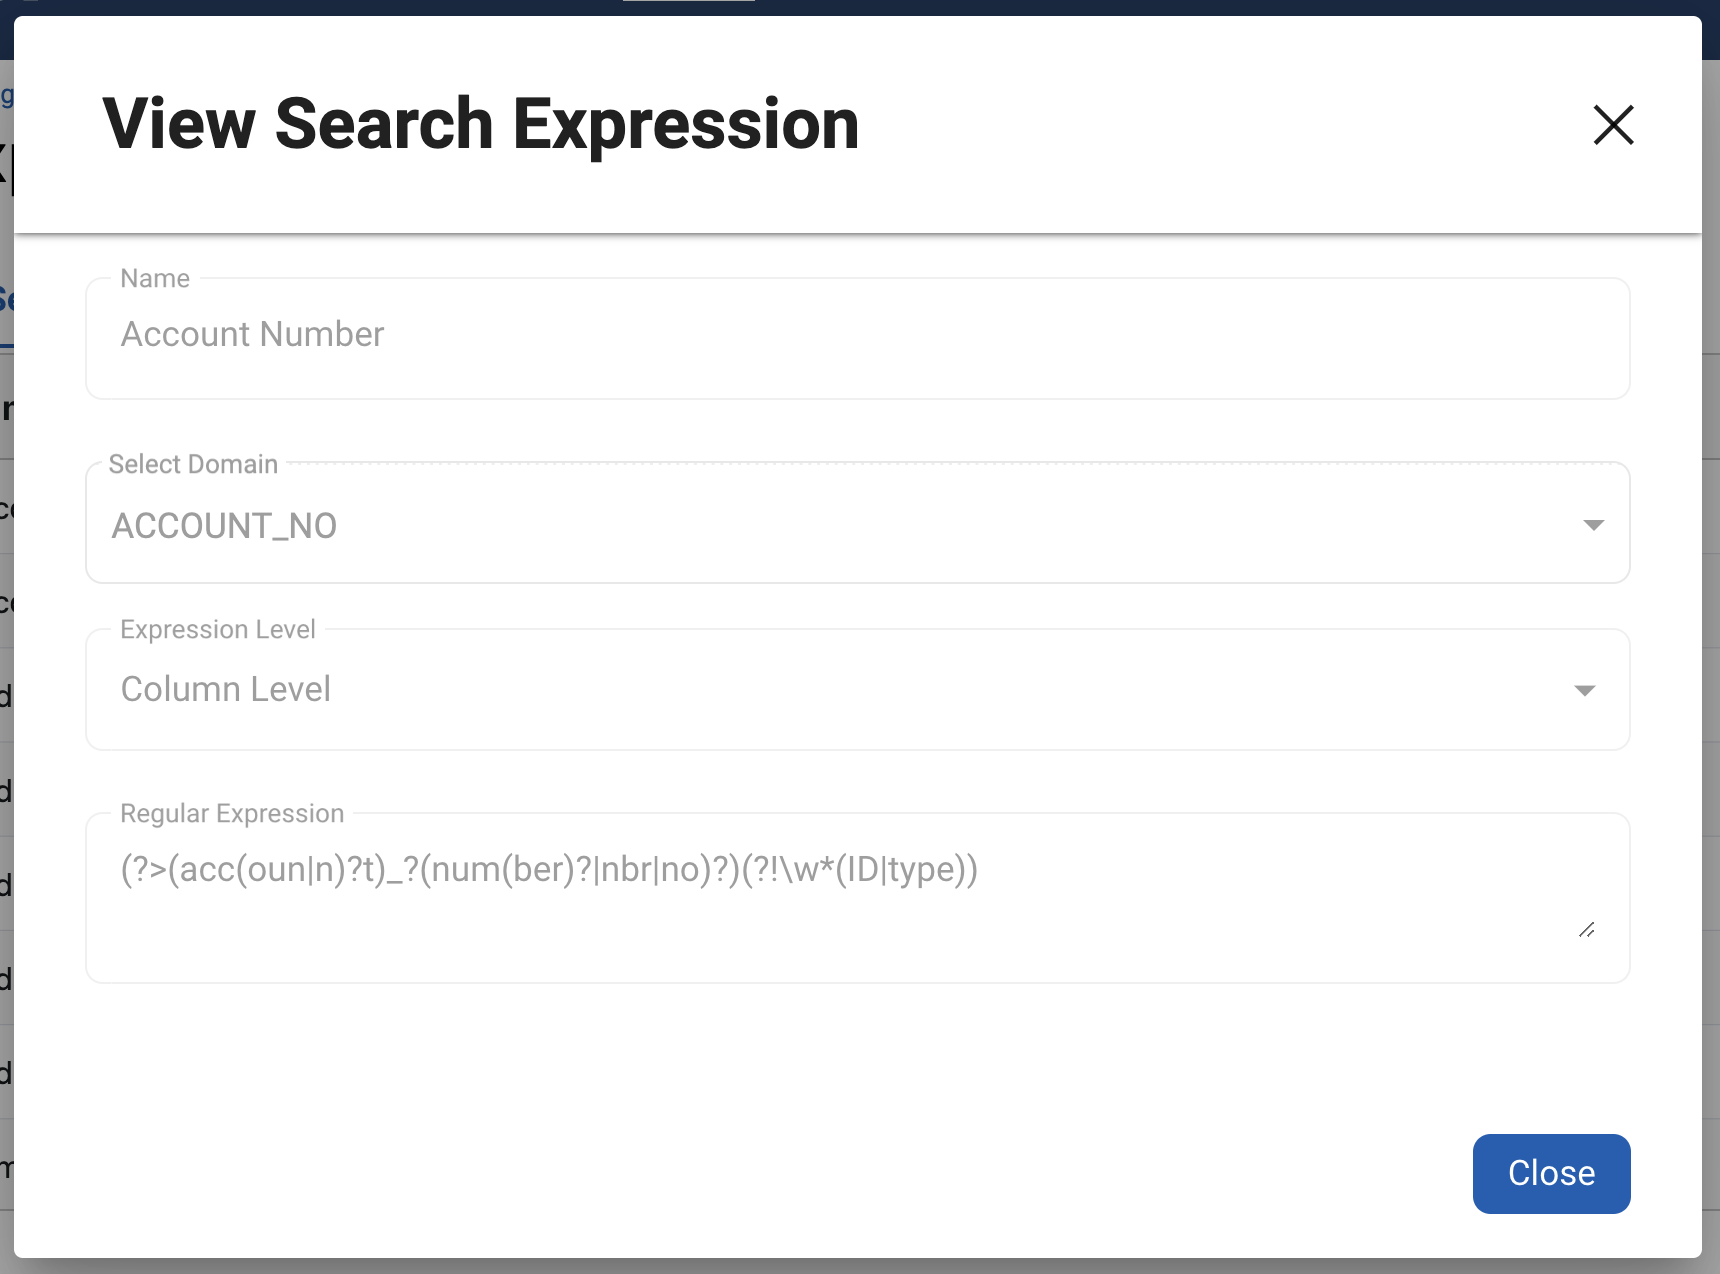Click empty space in the dialog header

(x=1200, y=125)
